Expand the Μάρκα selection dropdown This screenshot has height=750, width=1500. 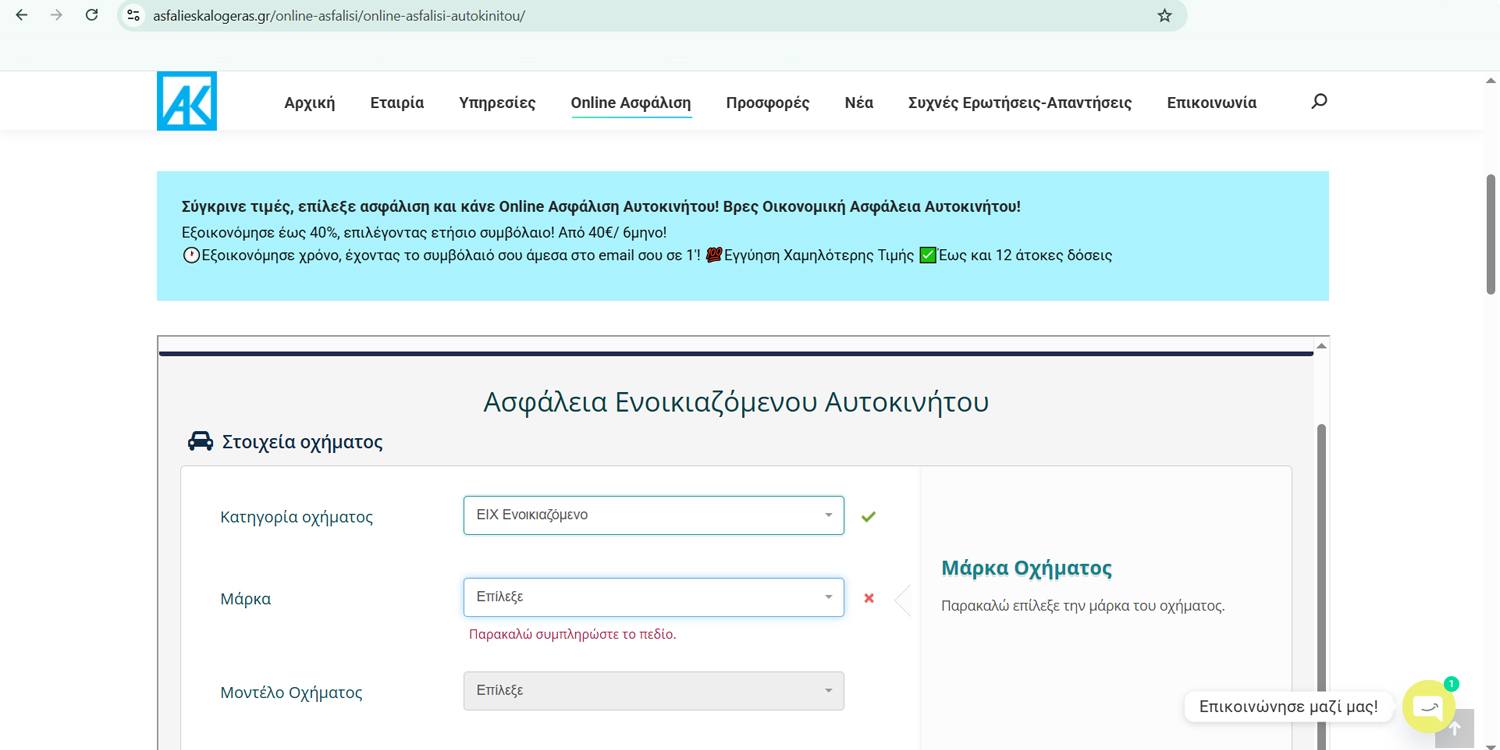pyautogui.click(x=653, y=597)
